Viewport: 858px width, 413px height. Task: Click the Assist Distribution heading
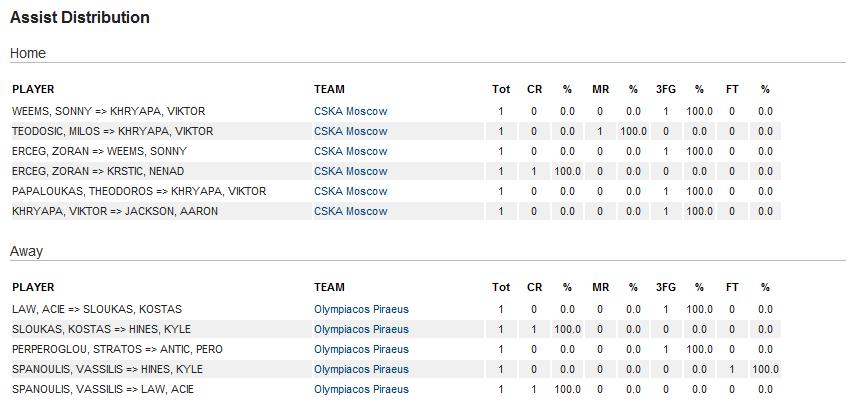click(80, 18)
